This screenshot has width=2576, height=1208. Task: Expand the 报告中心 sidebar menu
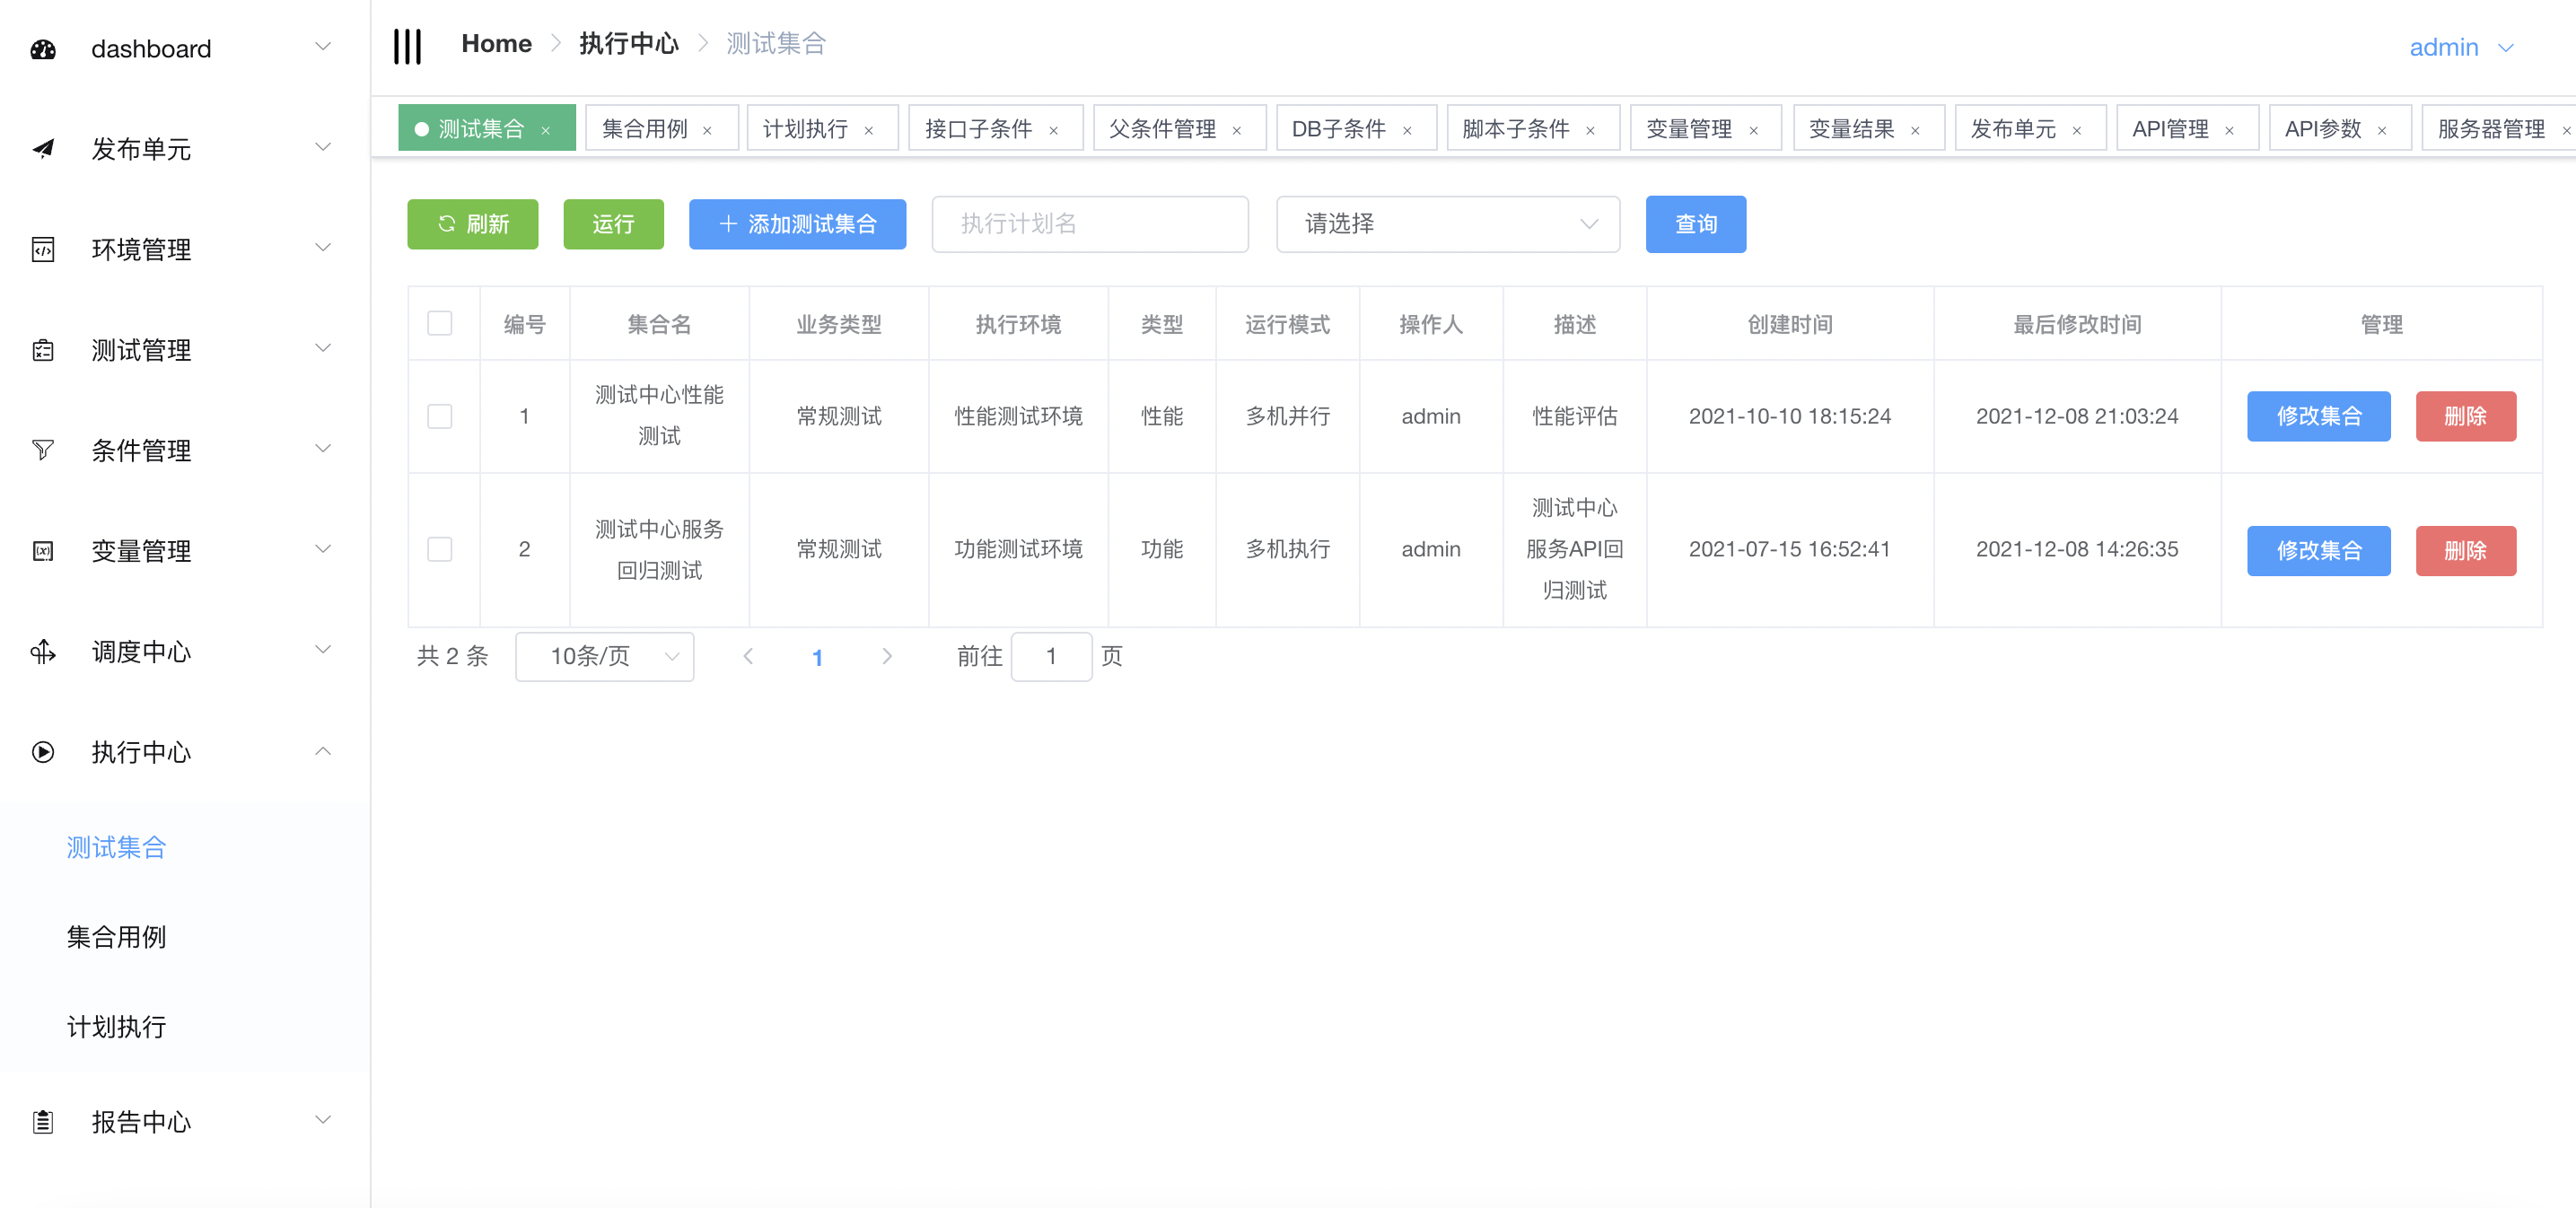[323, 1120]
